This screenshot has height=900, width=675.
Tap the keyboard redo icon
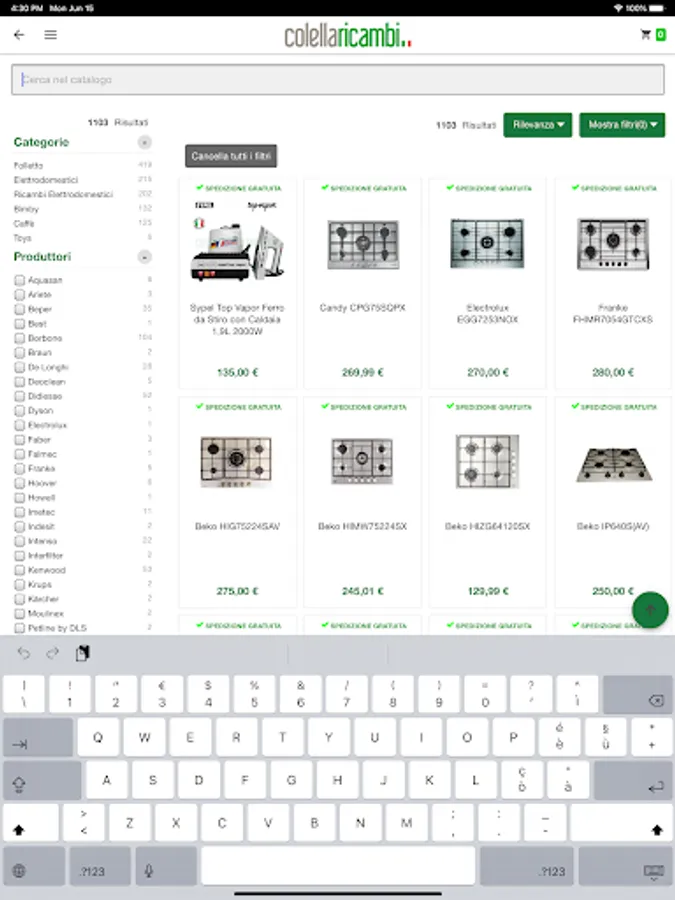tap(53, 653)
